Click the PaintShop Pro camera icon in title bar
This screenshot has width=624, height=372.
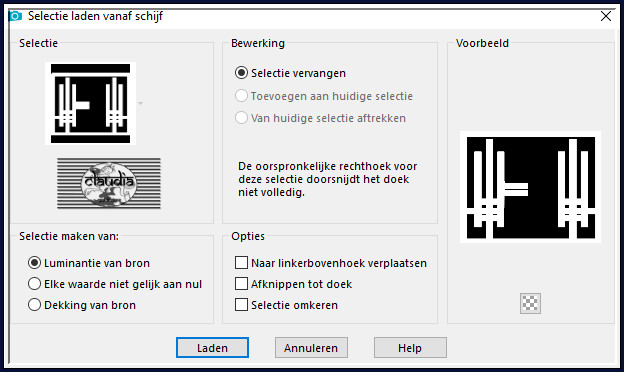click(16, 16)
